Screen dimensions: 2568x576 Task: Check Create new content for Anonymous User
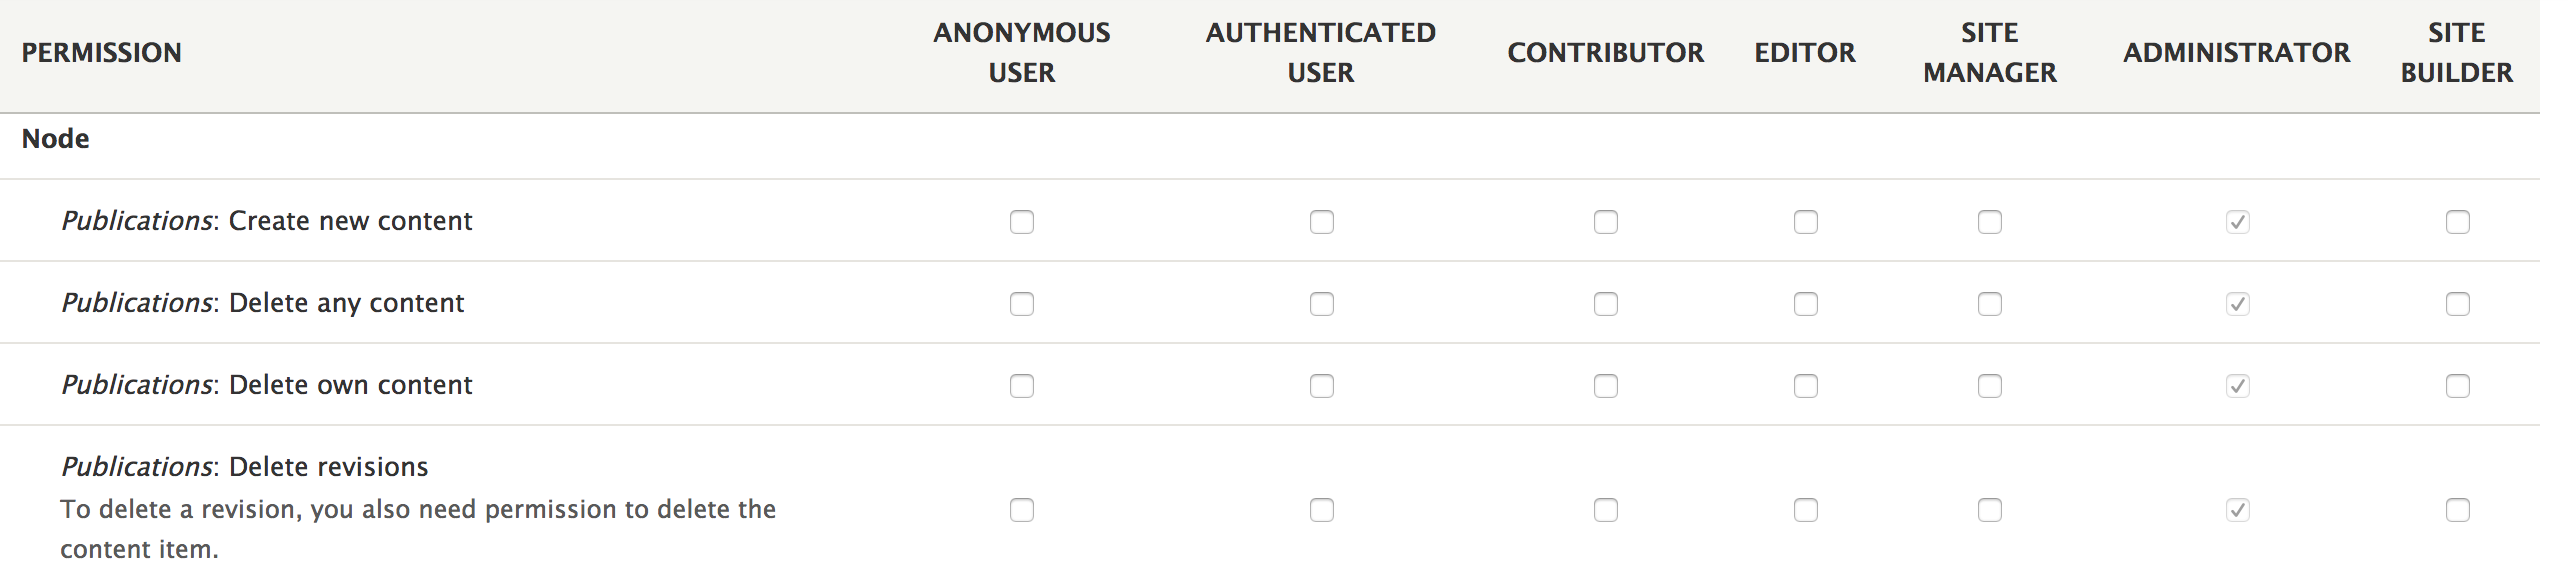point(1021,222)
